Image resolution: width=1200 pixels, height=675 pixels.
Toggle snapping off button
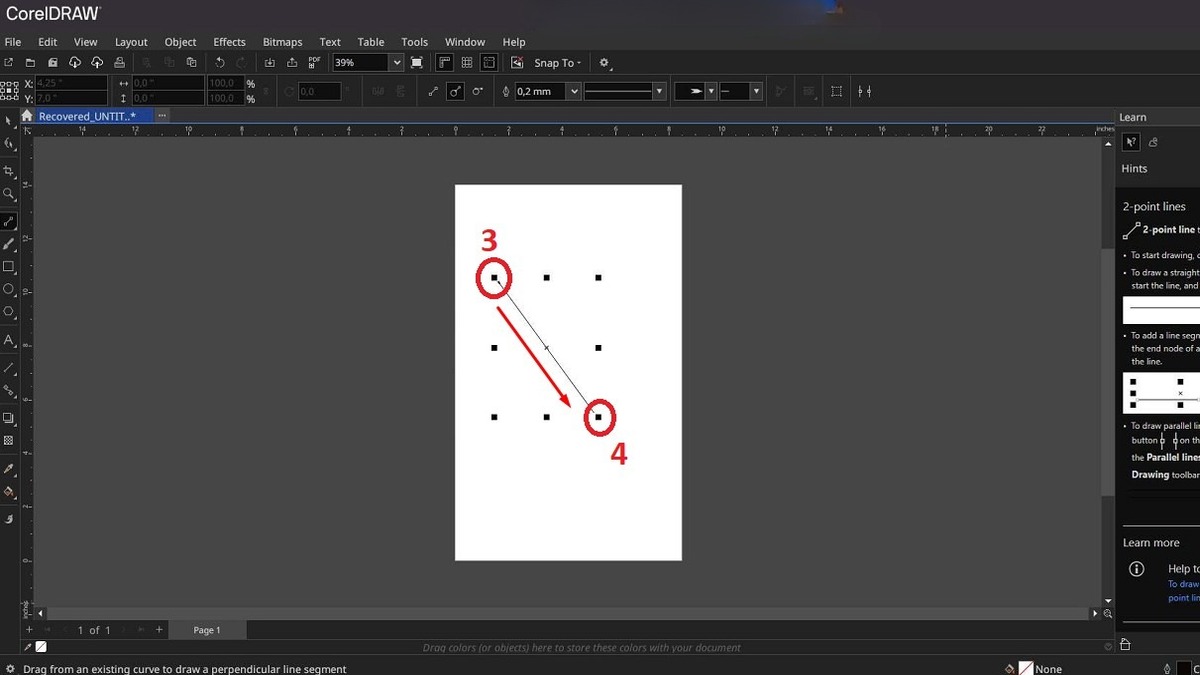coord(517,62)
